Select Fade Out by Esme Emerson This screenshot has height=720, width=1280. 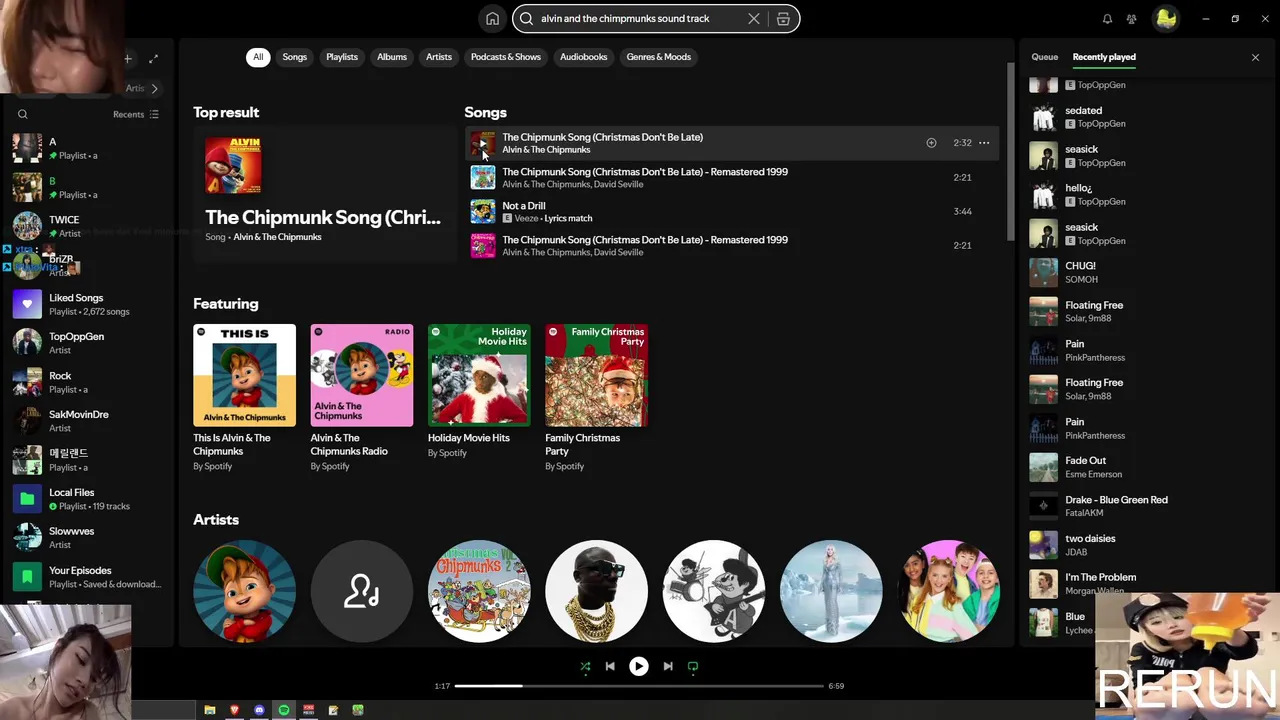[x=1145, y=467]
